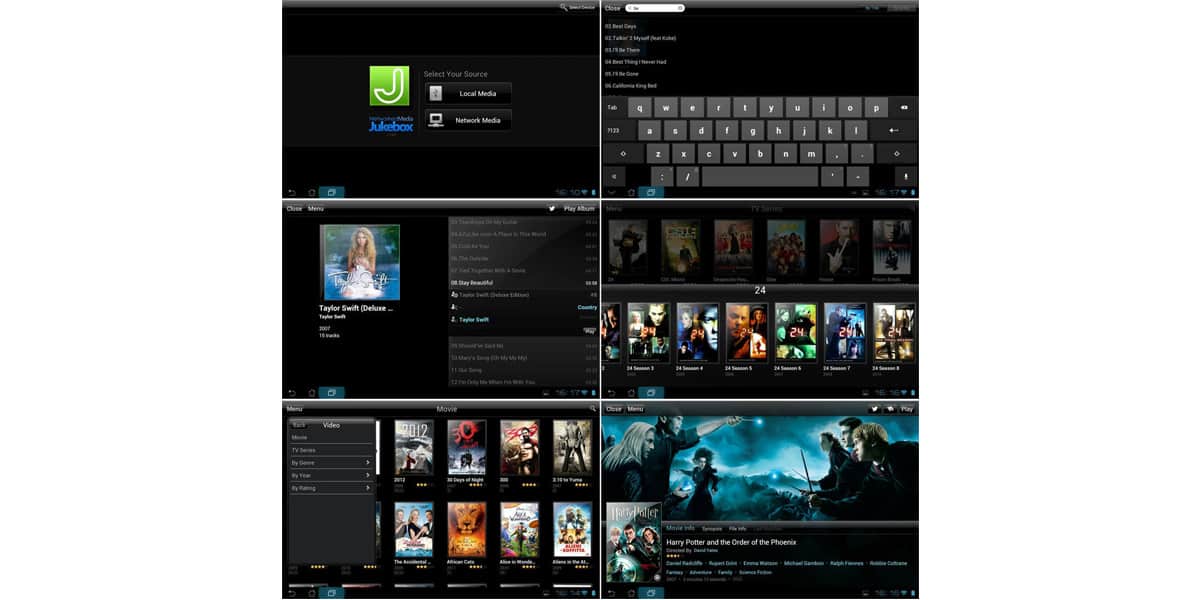The height and width of the screenshot is (600, 1200).
Task: Clear the search field with the X icon
Action: pyautogui.click(x=680, y=8)
